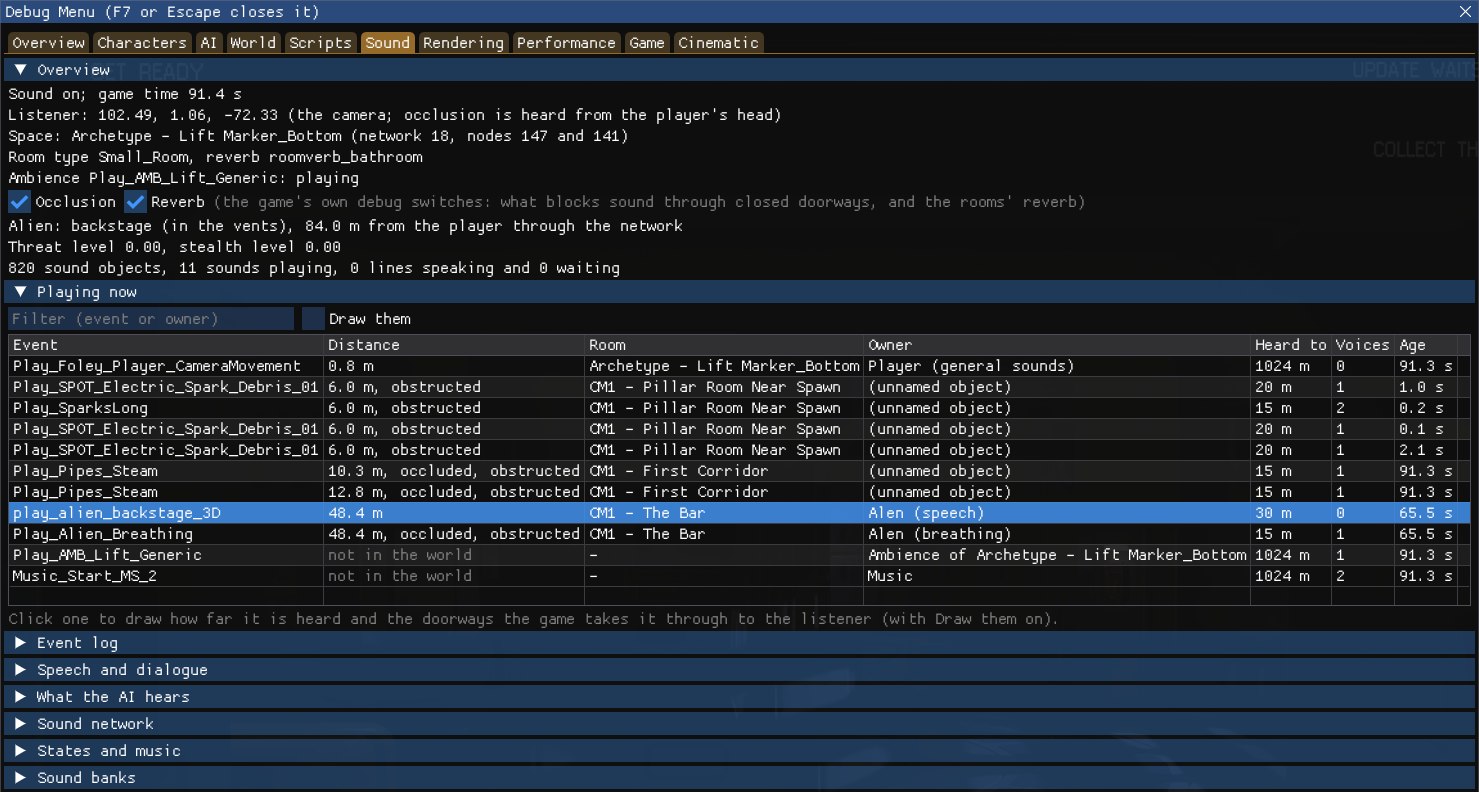The image size is (1479, 792).
Task: Collapse the Playing now section
Action: 739,292
